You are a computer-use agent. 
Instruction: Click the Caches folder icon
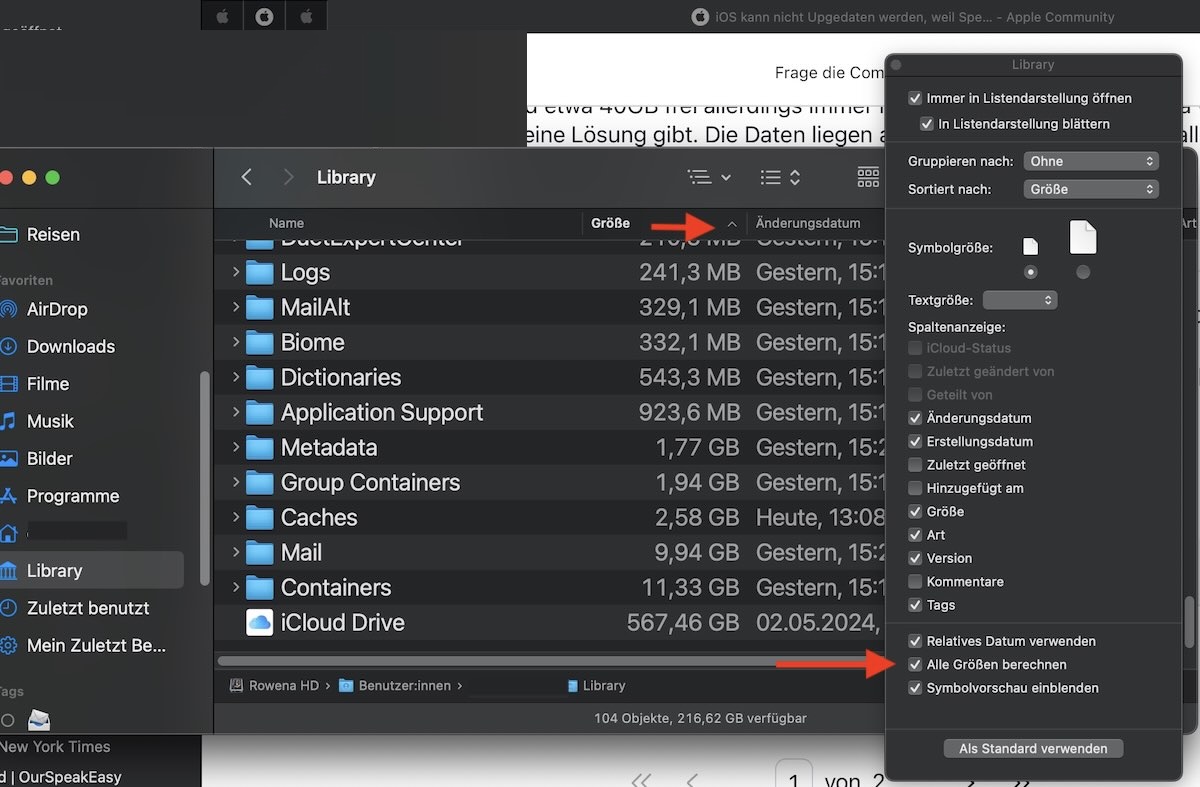[x=259, y=518]
